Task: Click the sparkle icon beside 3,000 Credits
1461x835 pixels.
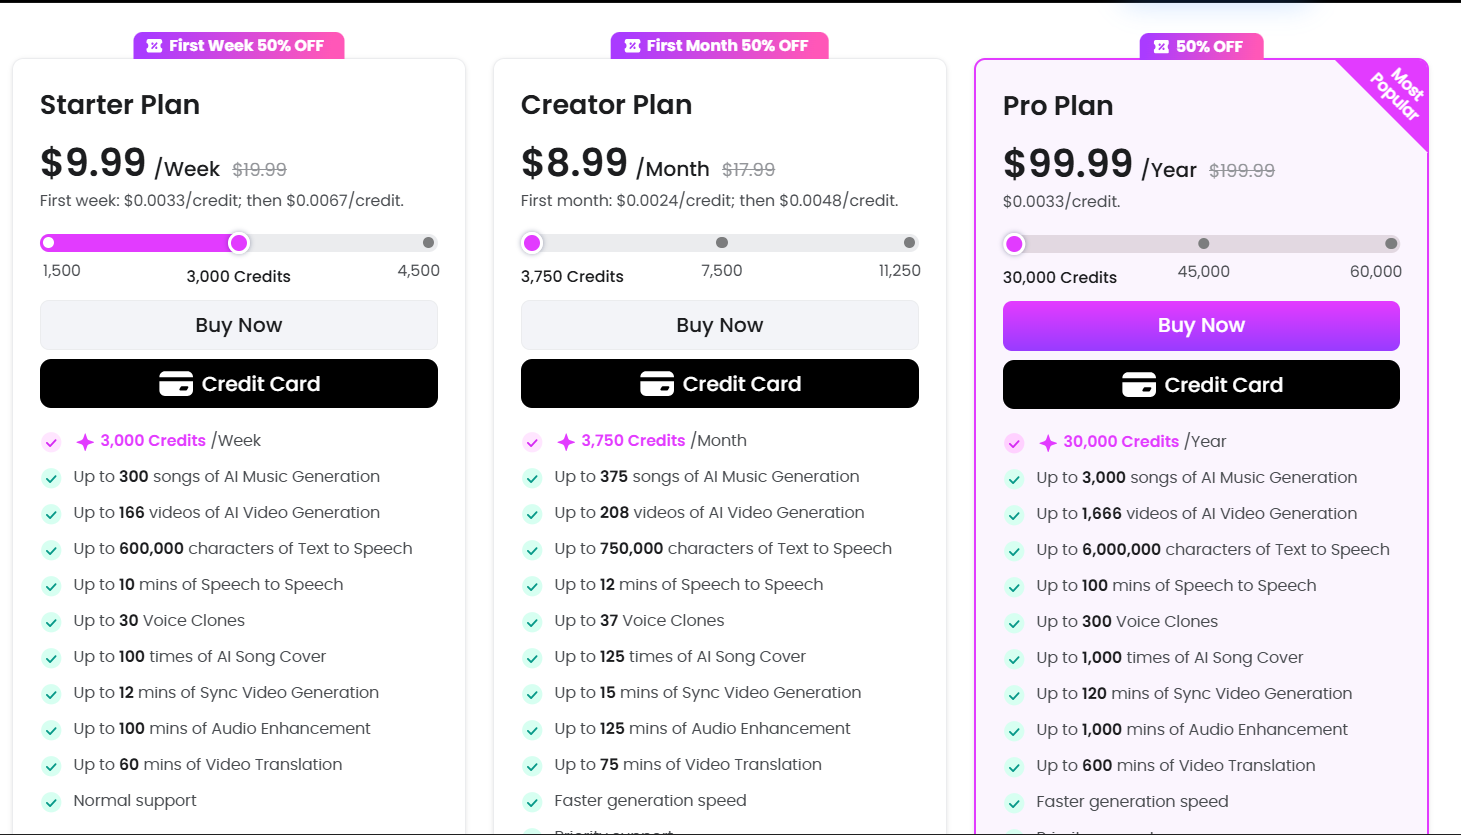Action: (x=86, y=442)
